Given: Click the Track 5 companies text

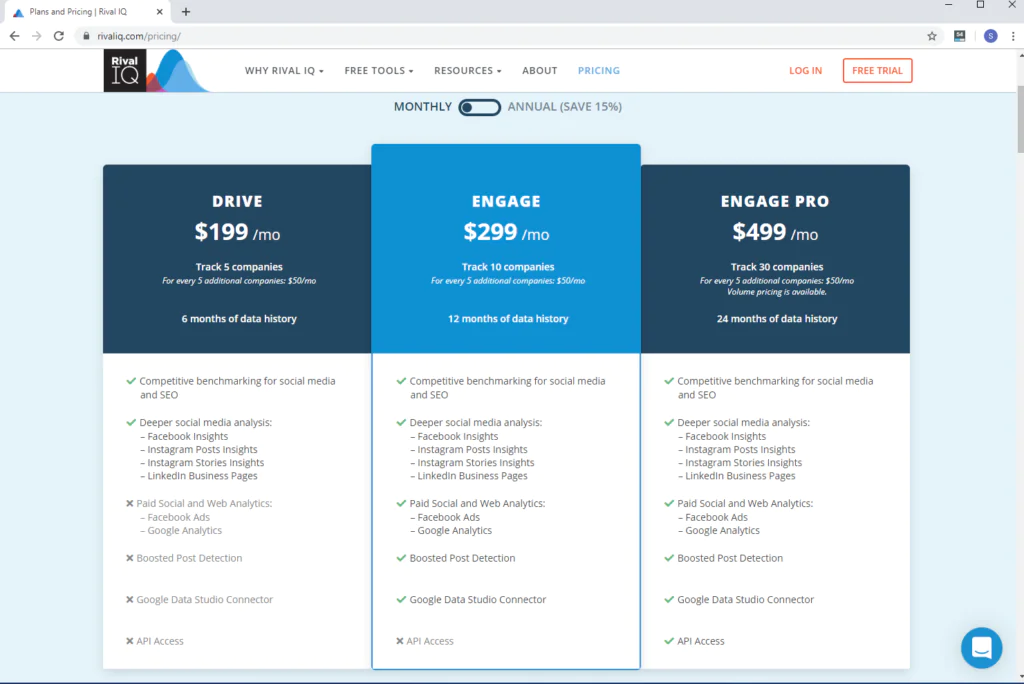Looking at the screenshot, I should pyautogui.click(x=239, y=267).
